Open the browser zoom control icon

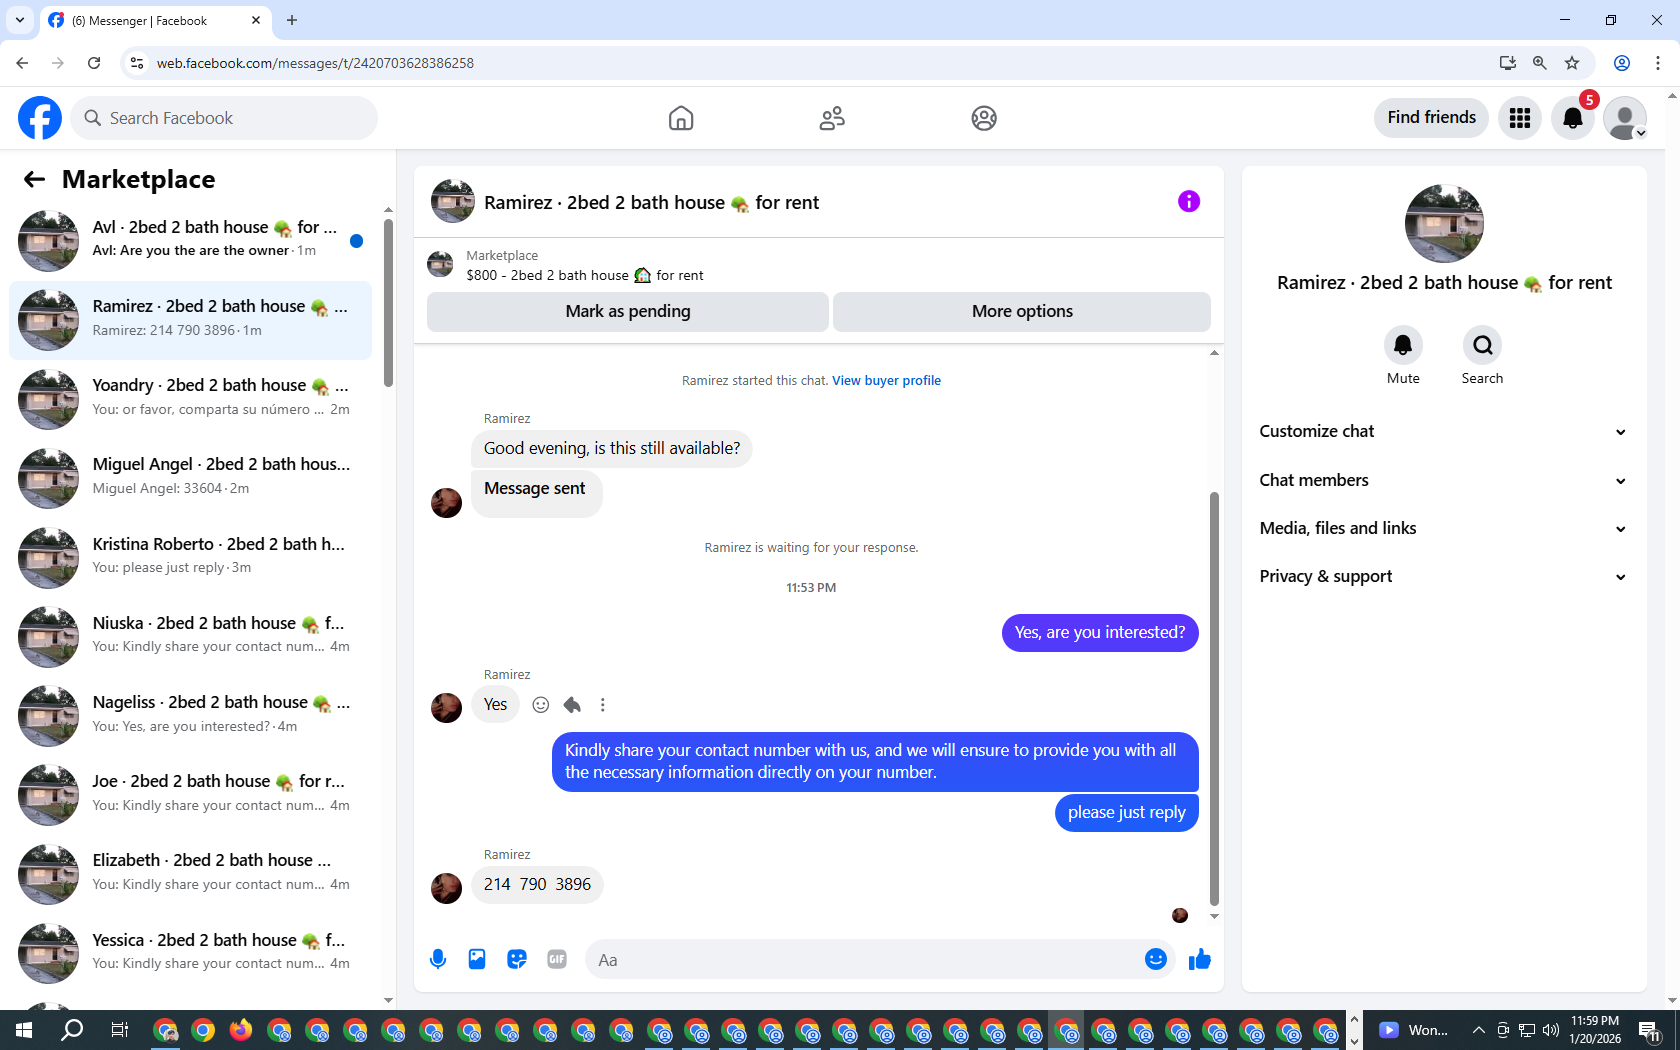pyautogui.click(x=1540, y=63)
